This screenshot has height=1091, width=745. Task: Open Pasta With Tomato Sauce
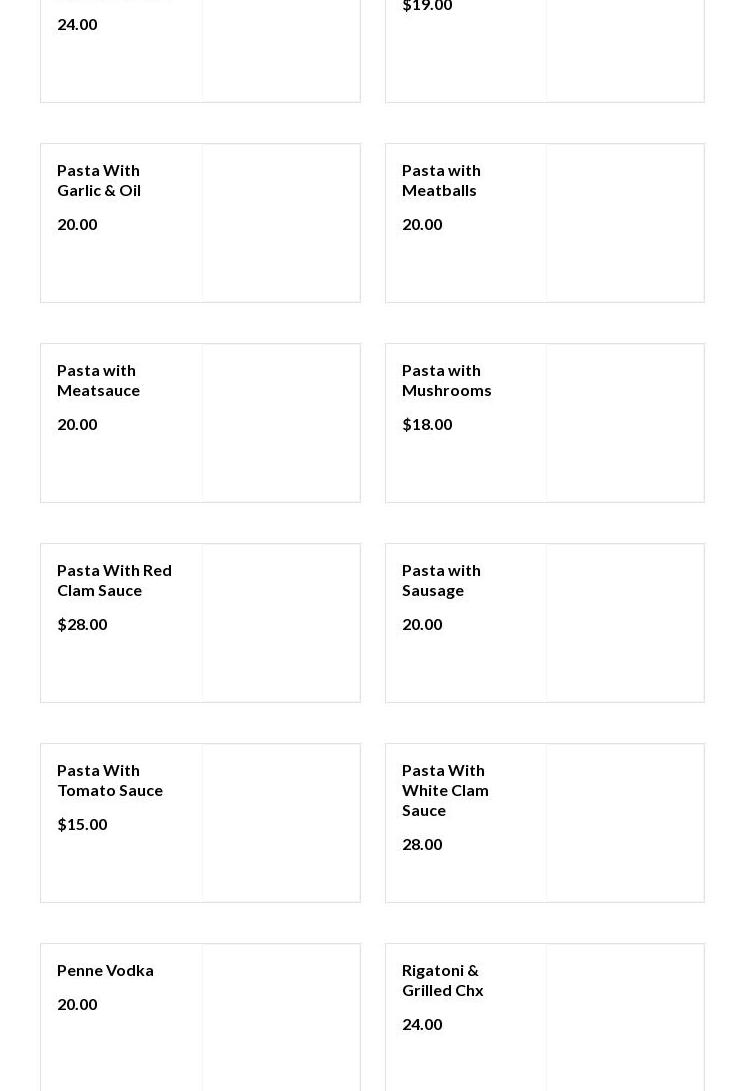110,780
